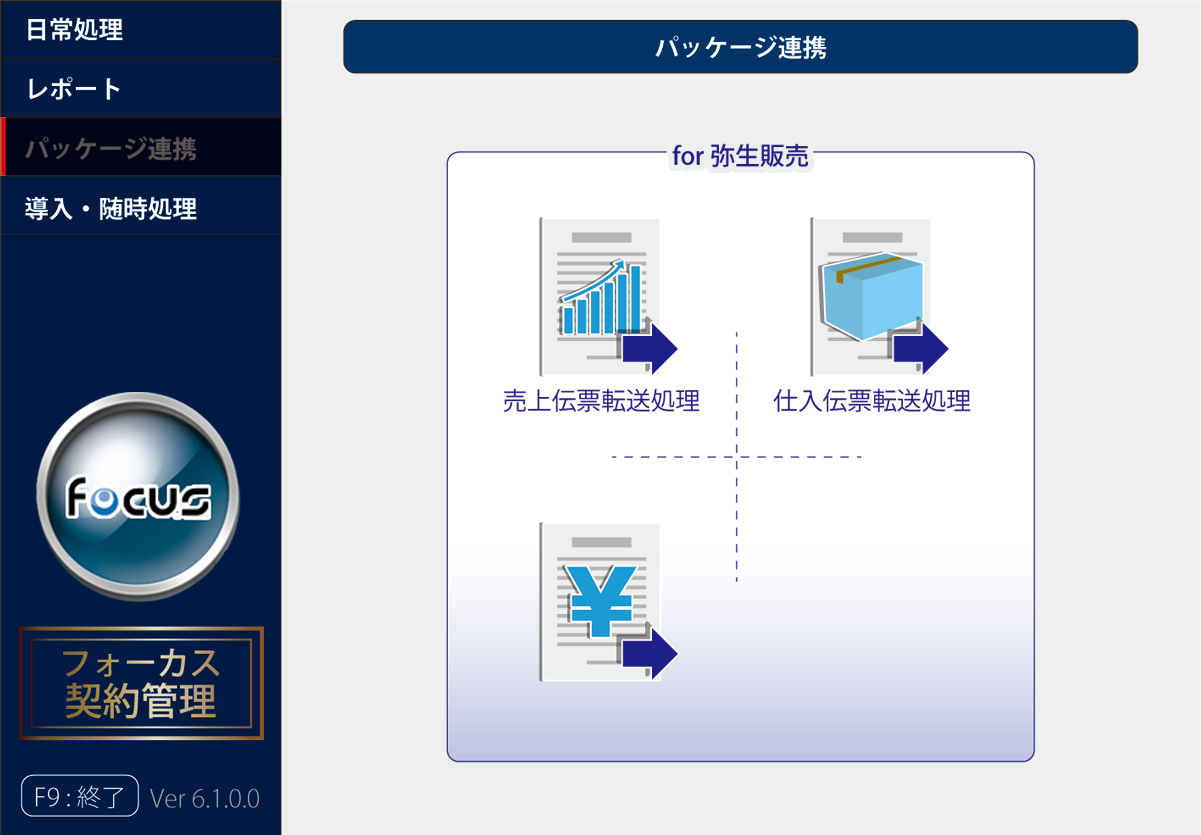The height and width of the screenshot is (835, 1201).
Task: Click the round Focus logo
Action: pos(138,496)
